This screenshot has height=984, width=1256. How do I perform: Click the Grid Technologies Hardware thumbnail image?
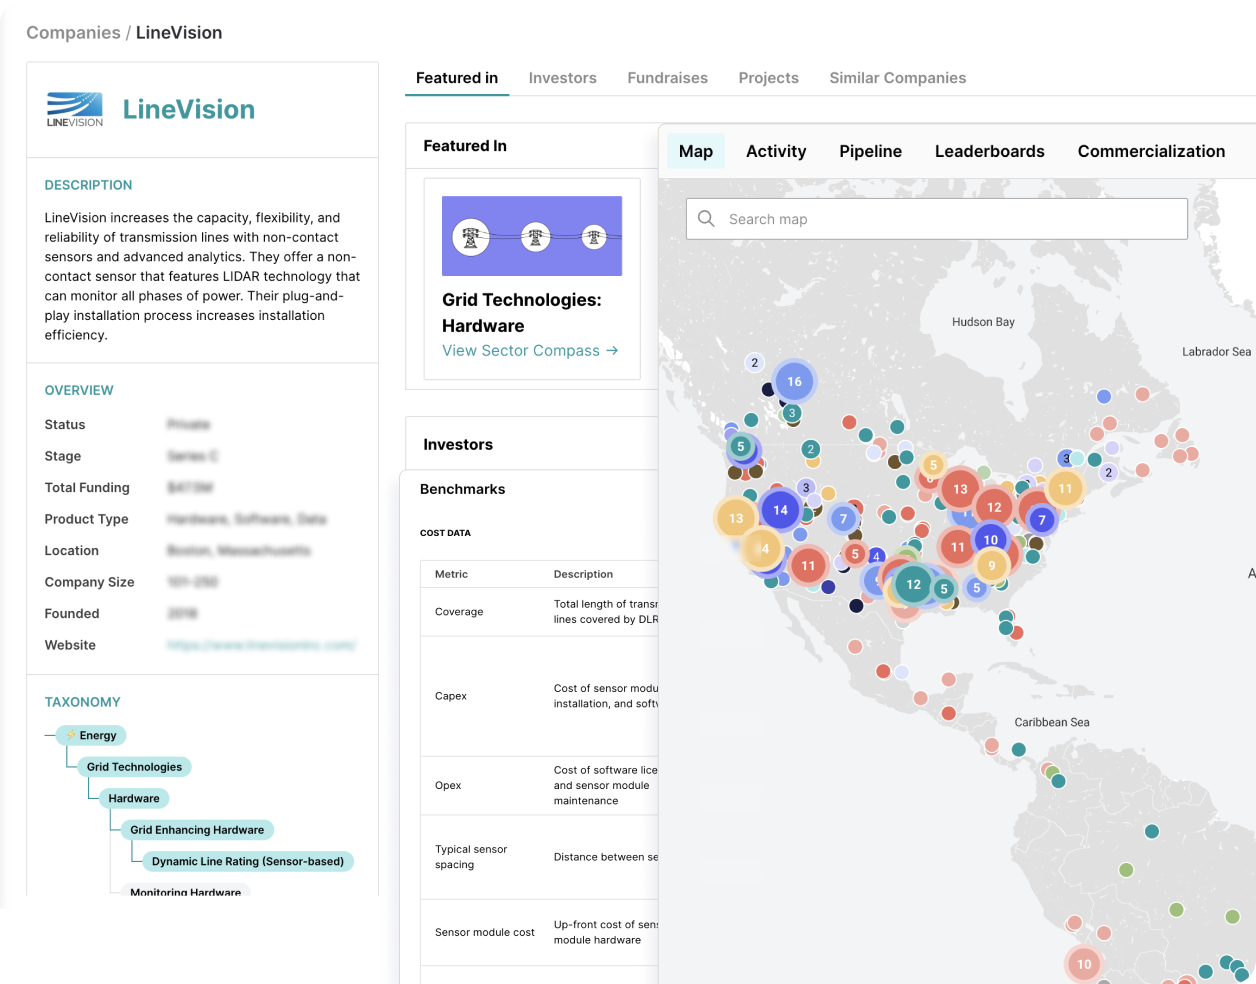pyautogui.click(x=532, y=236)
